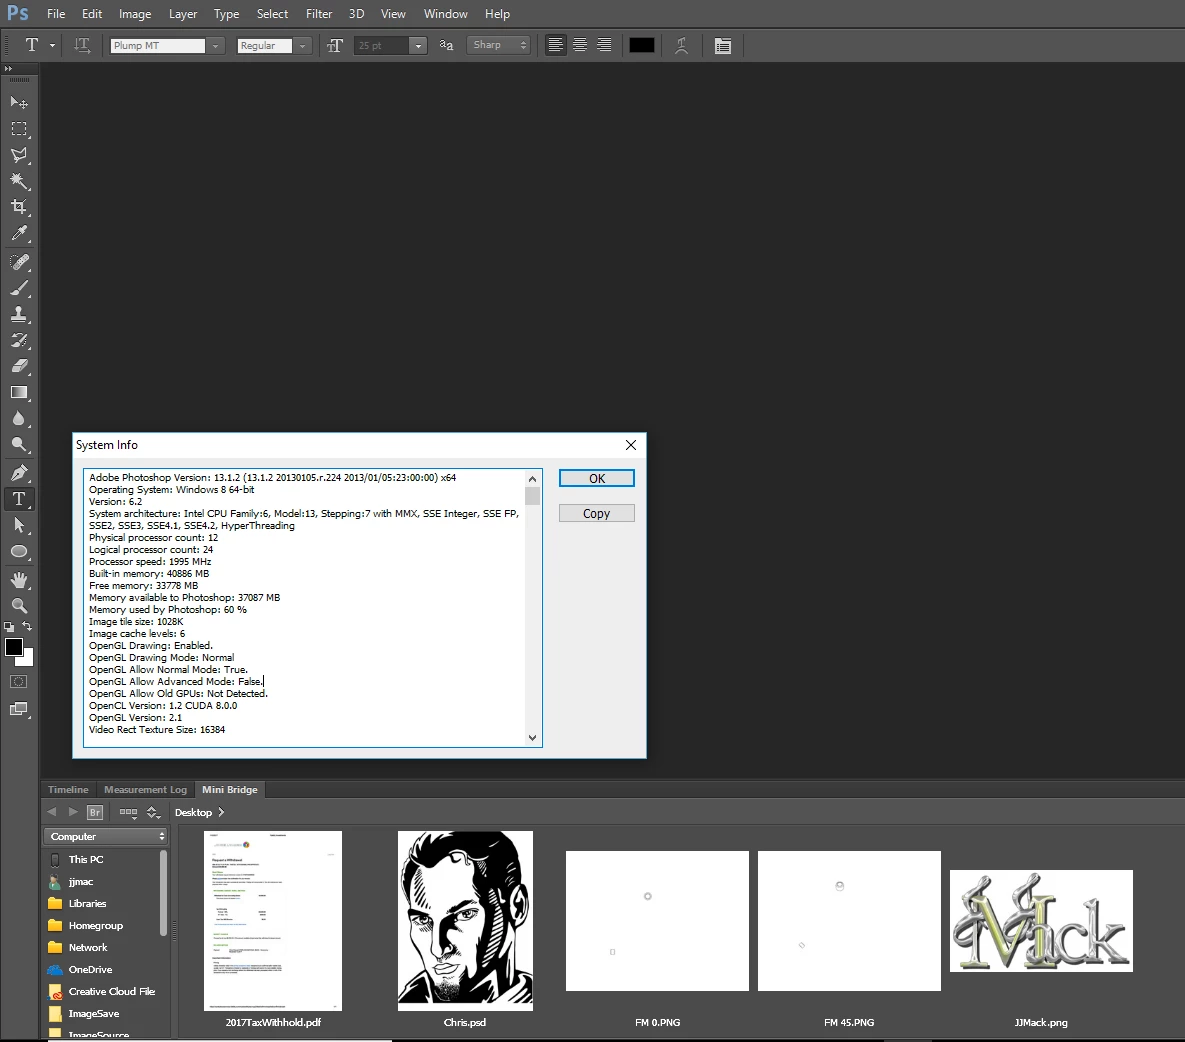The image size is (1185, 1042).
Task: Open the text color swatch
Action: click(642, 45)
